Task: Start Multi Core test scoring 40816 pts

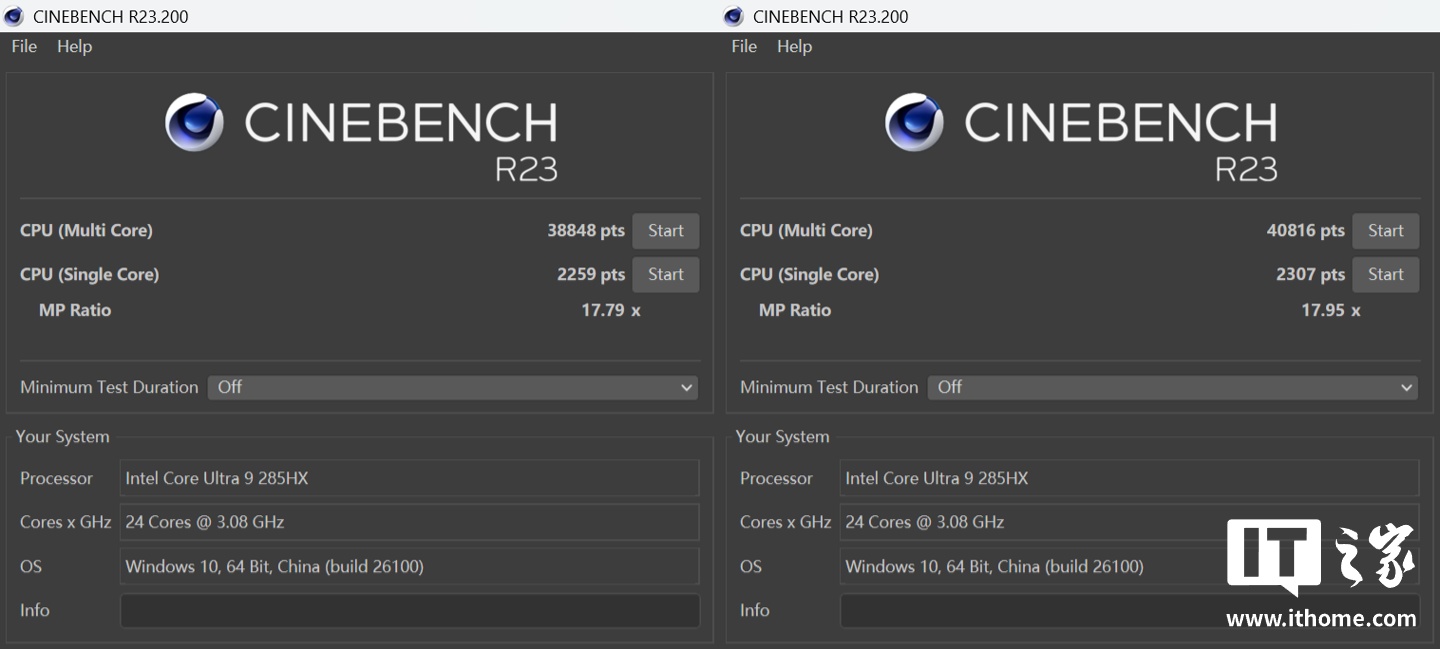Action: [1385, 231]
